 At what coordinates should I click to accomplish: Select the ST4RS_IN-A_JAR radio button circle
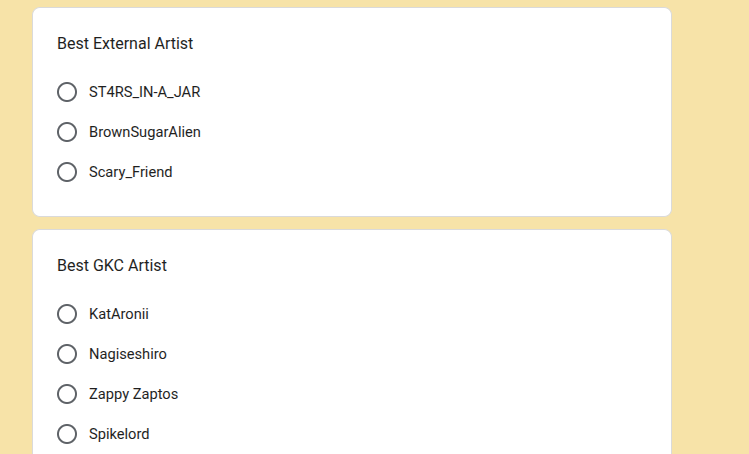coord(67,92)
